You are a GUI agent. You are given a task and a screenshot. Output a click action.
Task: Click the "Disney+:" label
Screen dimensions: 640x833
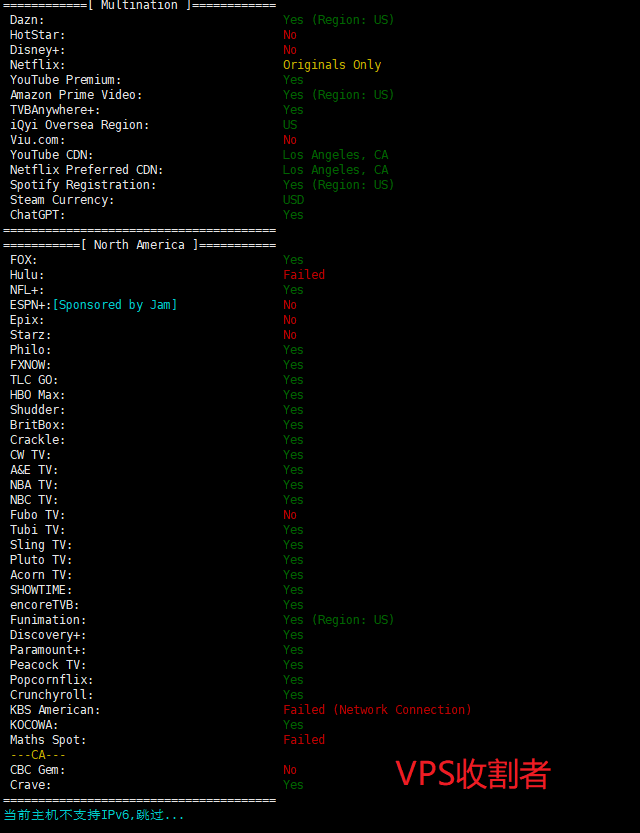(38, 50)
